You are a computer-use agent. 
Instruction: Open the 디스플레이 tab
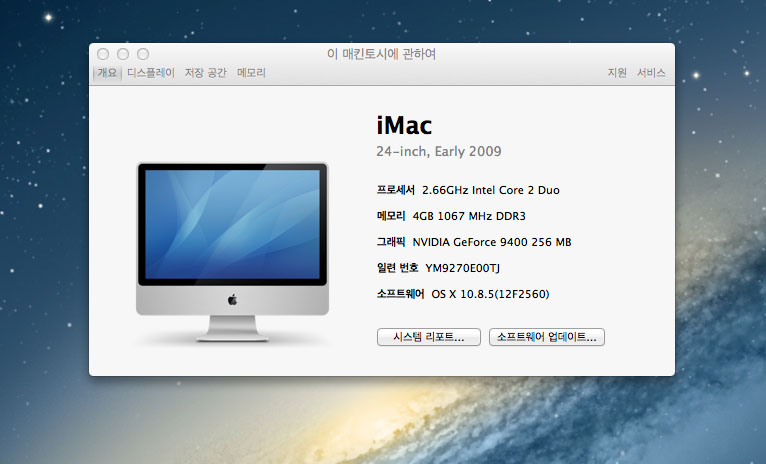[150, 73]
